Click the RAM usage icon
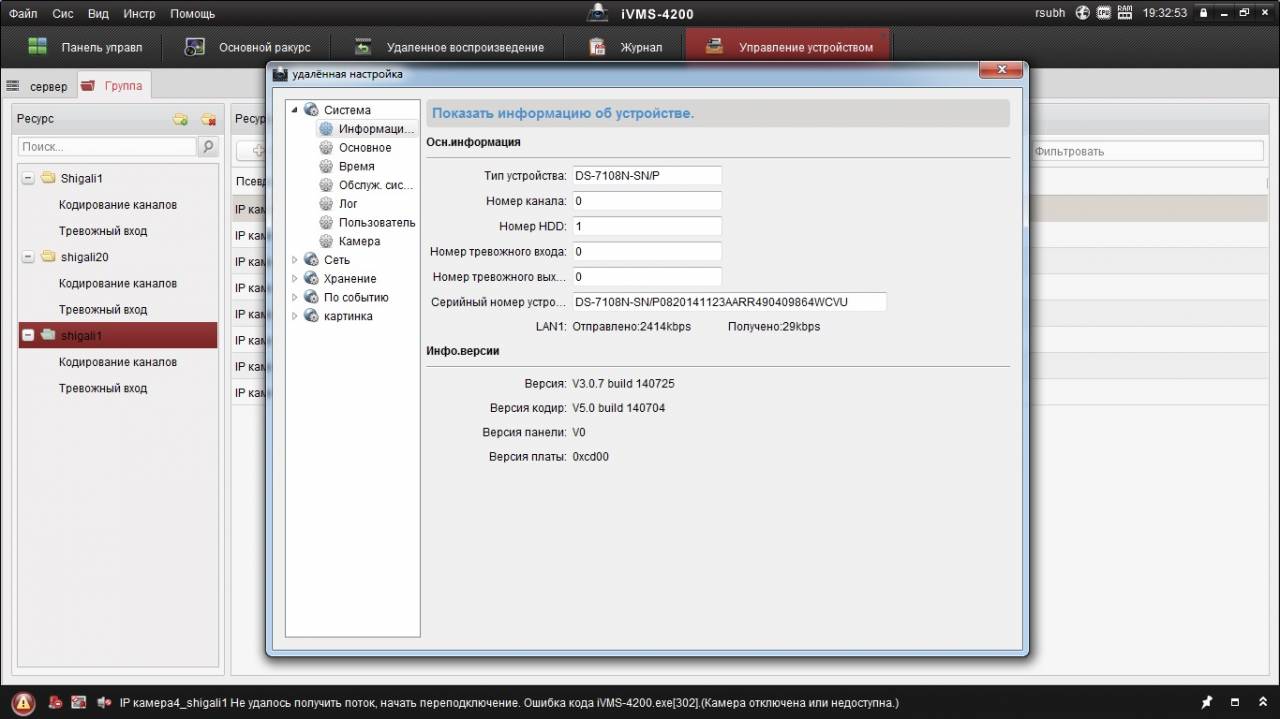The width and height of the screenshot is (1280, 719). [x=1125, y=13]
